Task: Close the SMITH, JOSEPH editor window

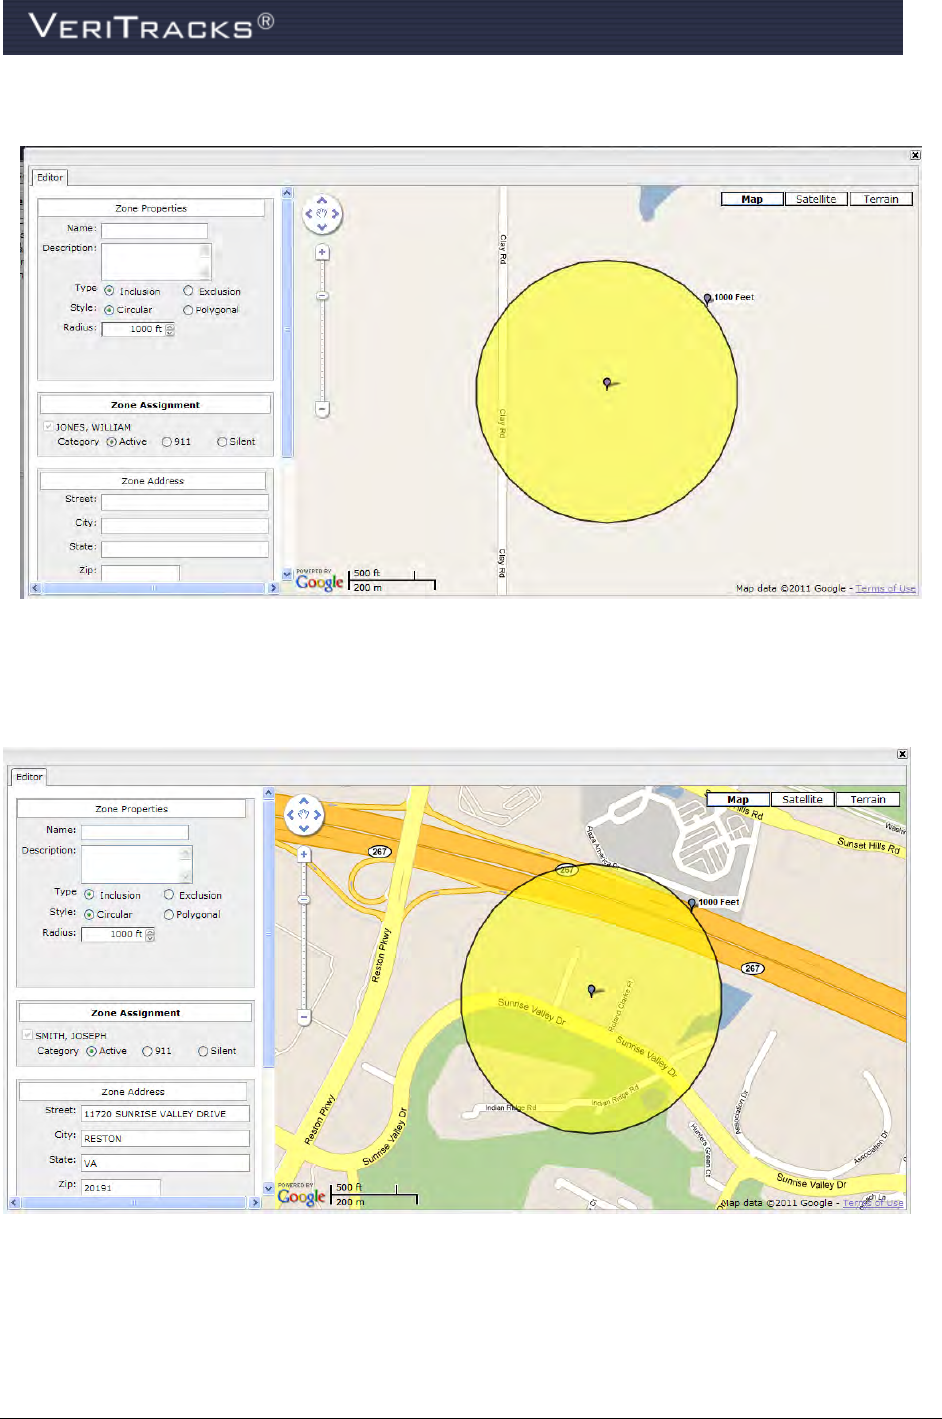Action: (x=902, y=754)
